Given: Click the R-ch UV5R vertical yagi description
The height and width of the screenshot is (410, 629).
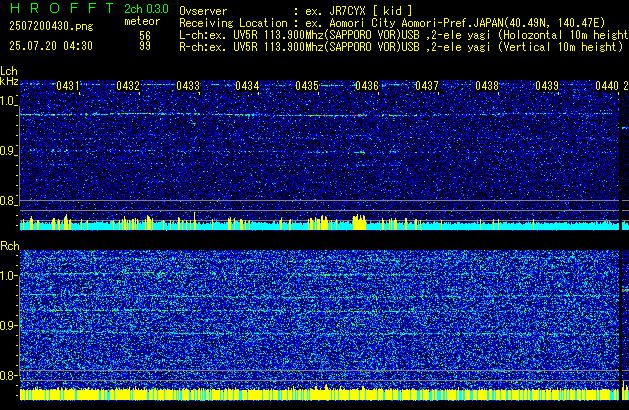Looking at the screenshot, I should (401, 47).
